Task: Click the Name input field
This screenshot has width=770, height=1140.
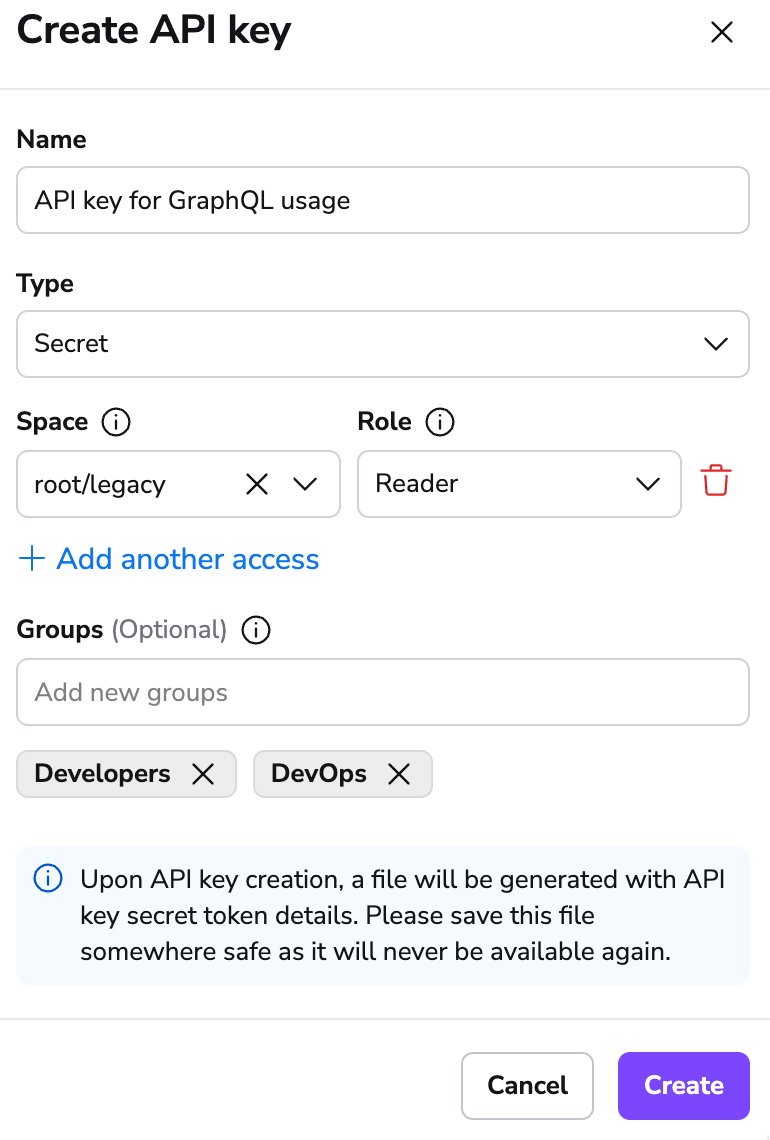Action: [x=383, y=200]
